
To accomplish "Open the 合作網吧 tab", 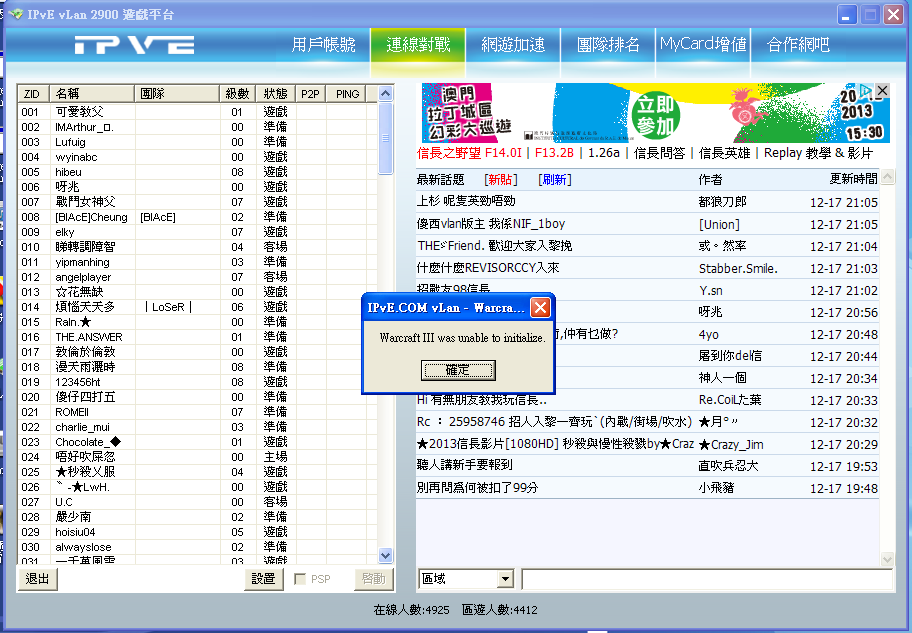I will (x=798, y=44).
